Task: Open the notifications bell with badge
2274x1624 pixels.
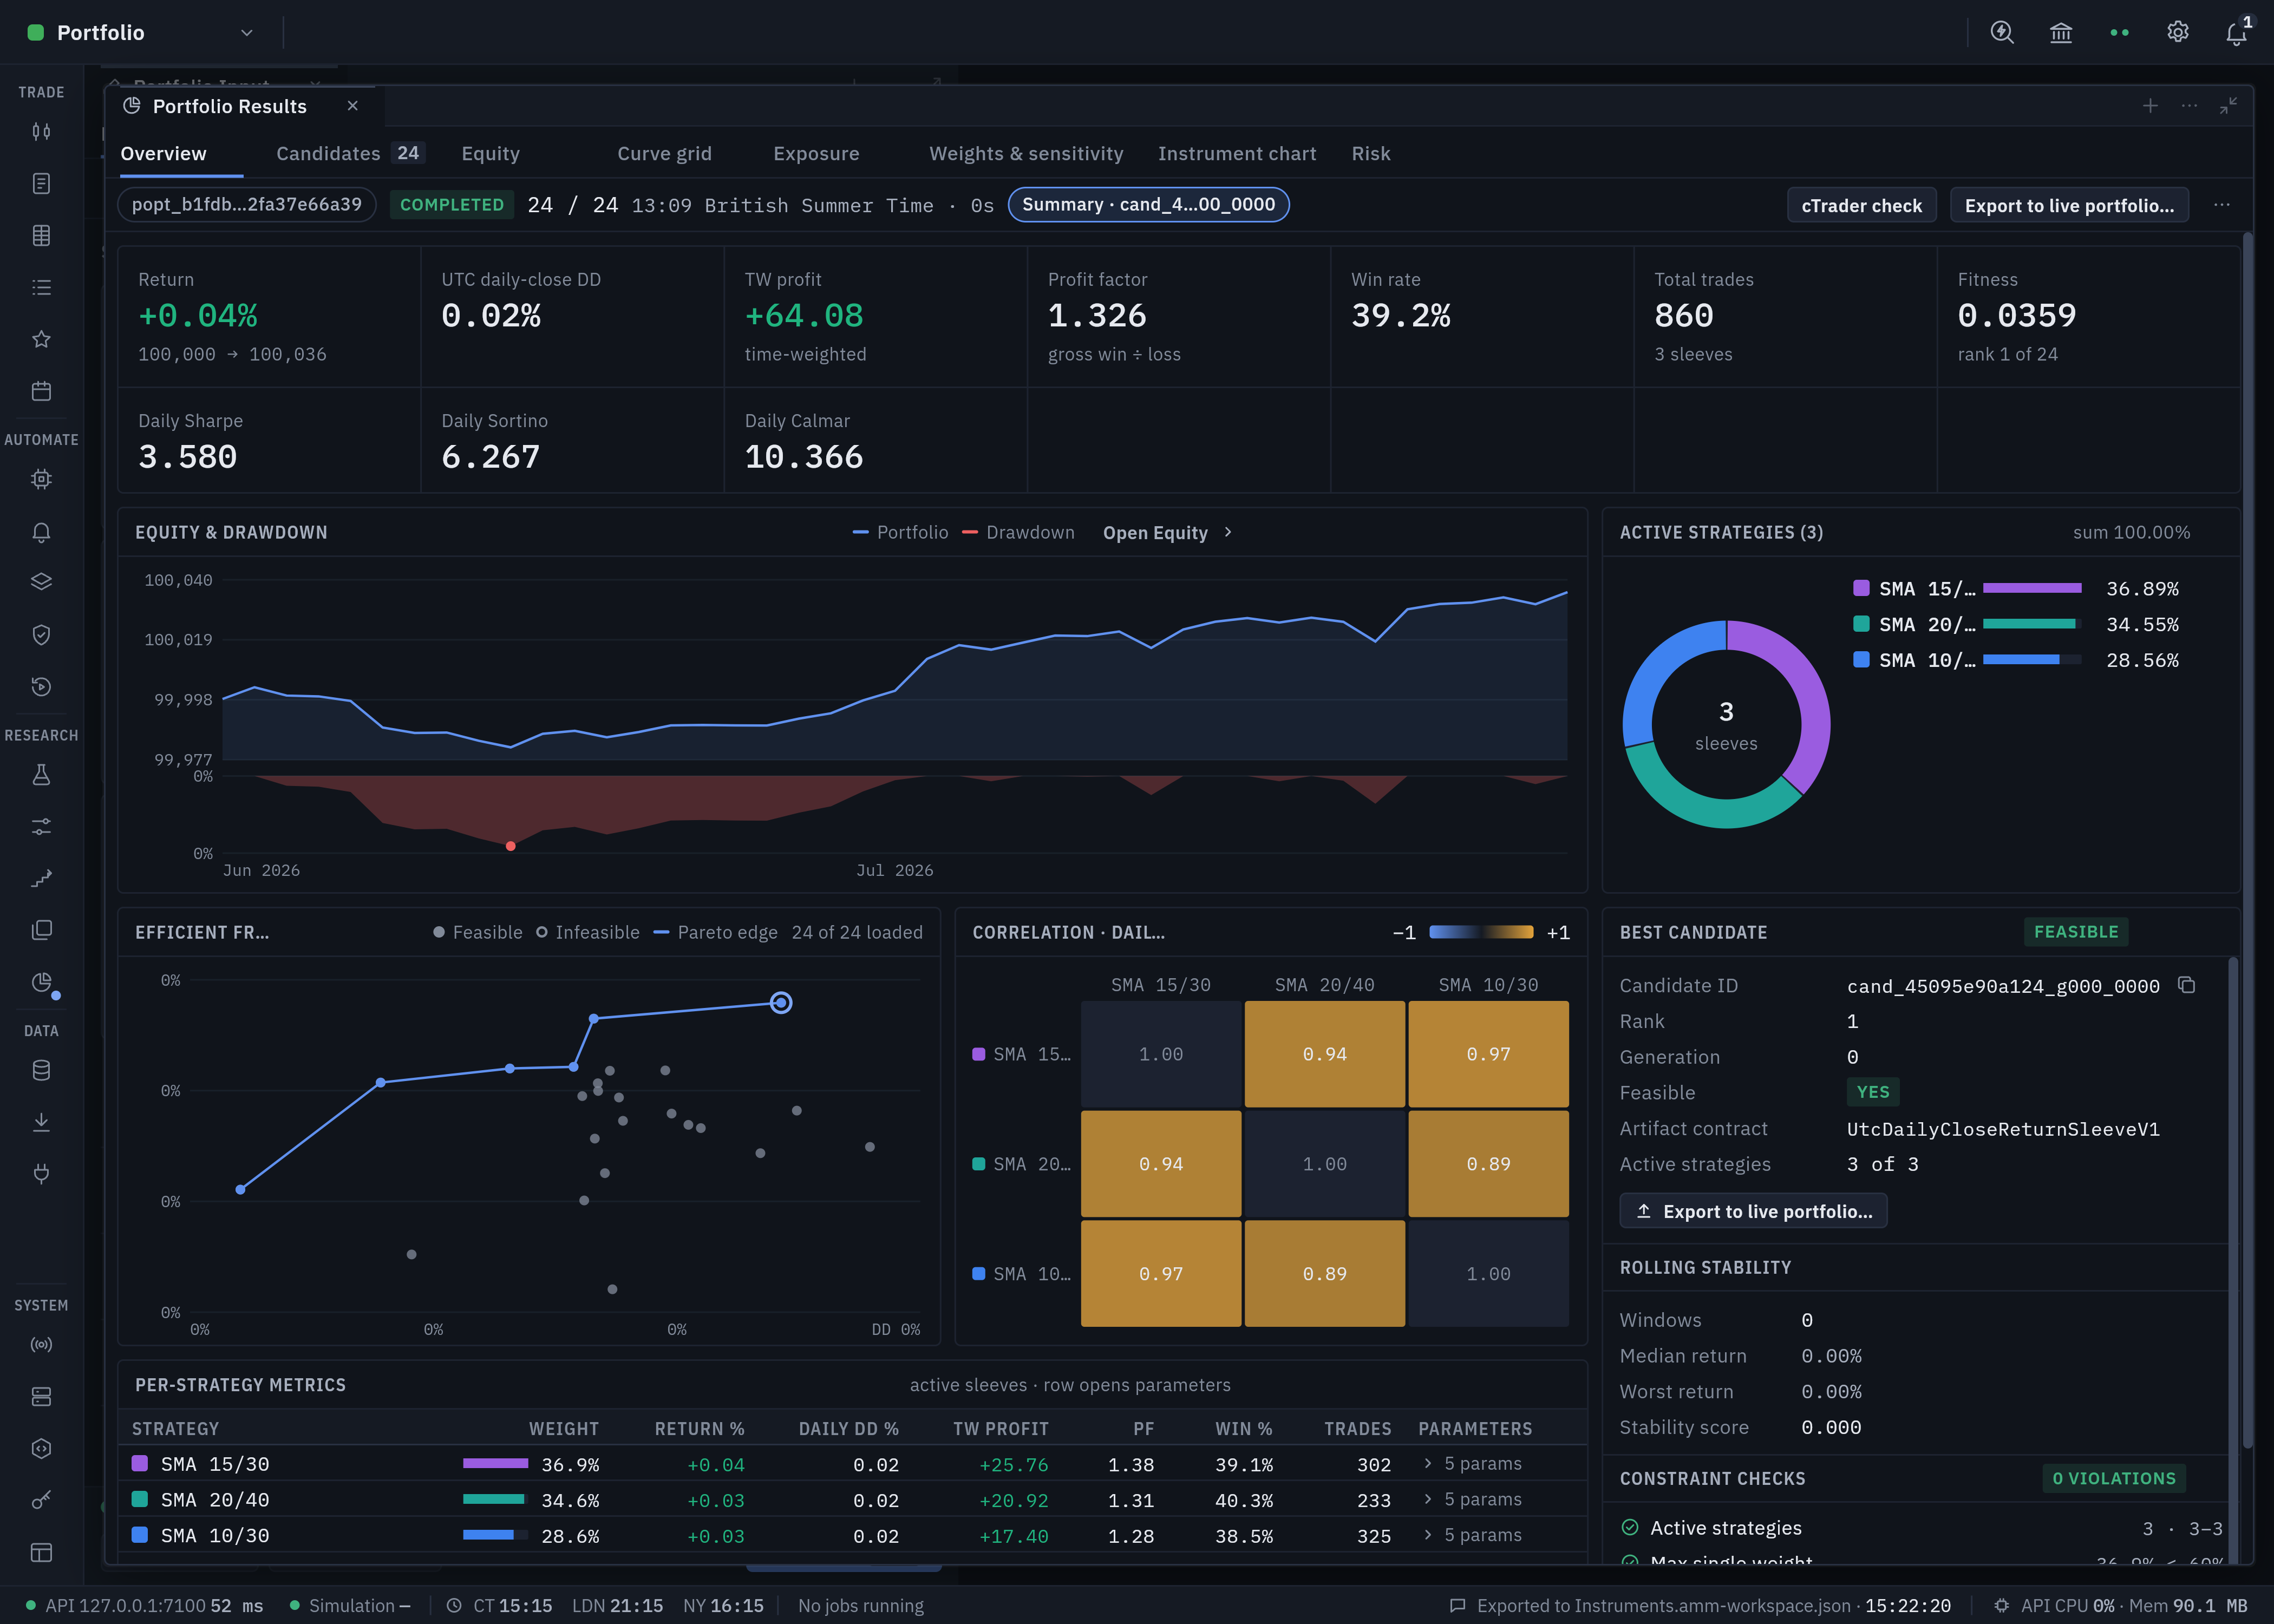Action: click(2237, 32)
